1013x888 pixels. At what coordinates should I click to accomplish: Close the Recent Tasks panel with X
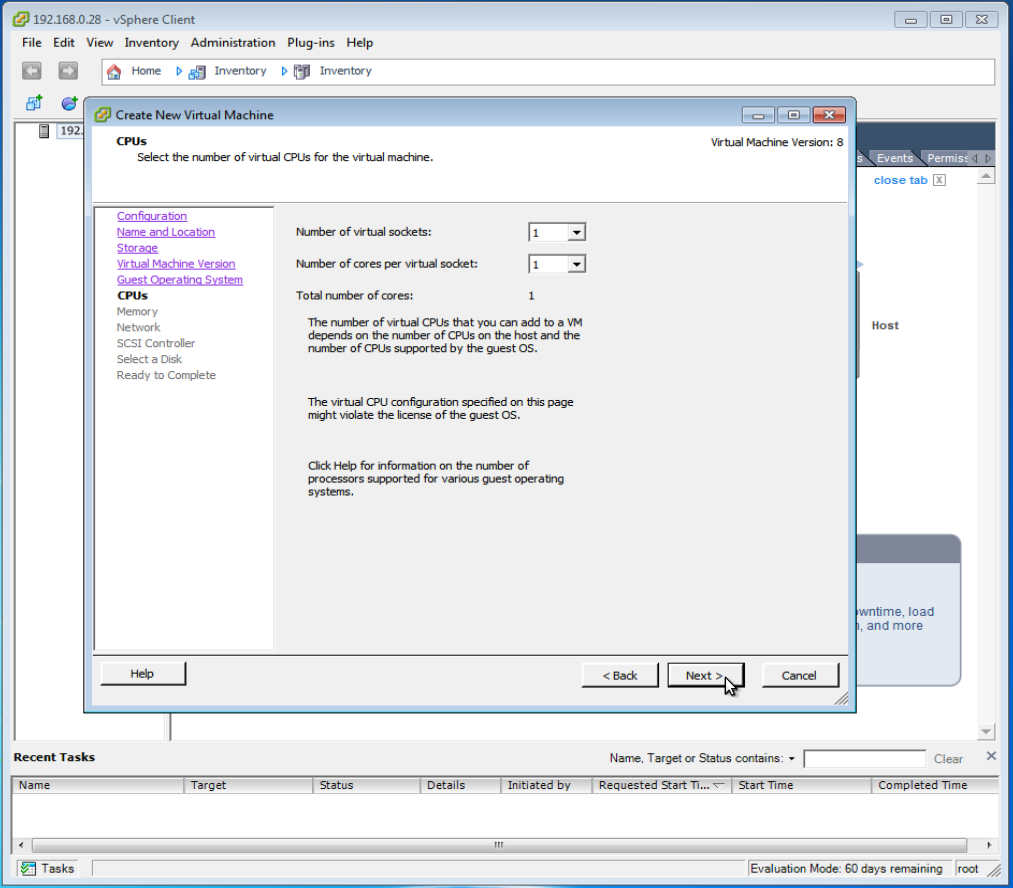[991, 756]
